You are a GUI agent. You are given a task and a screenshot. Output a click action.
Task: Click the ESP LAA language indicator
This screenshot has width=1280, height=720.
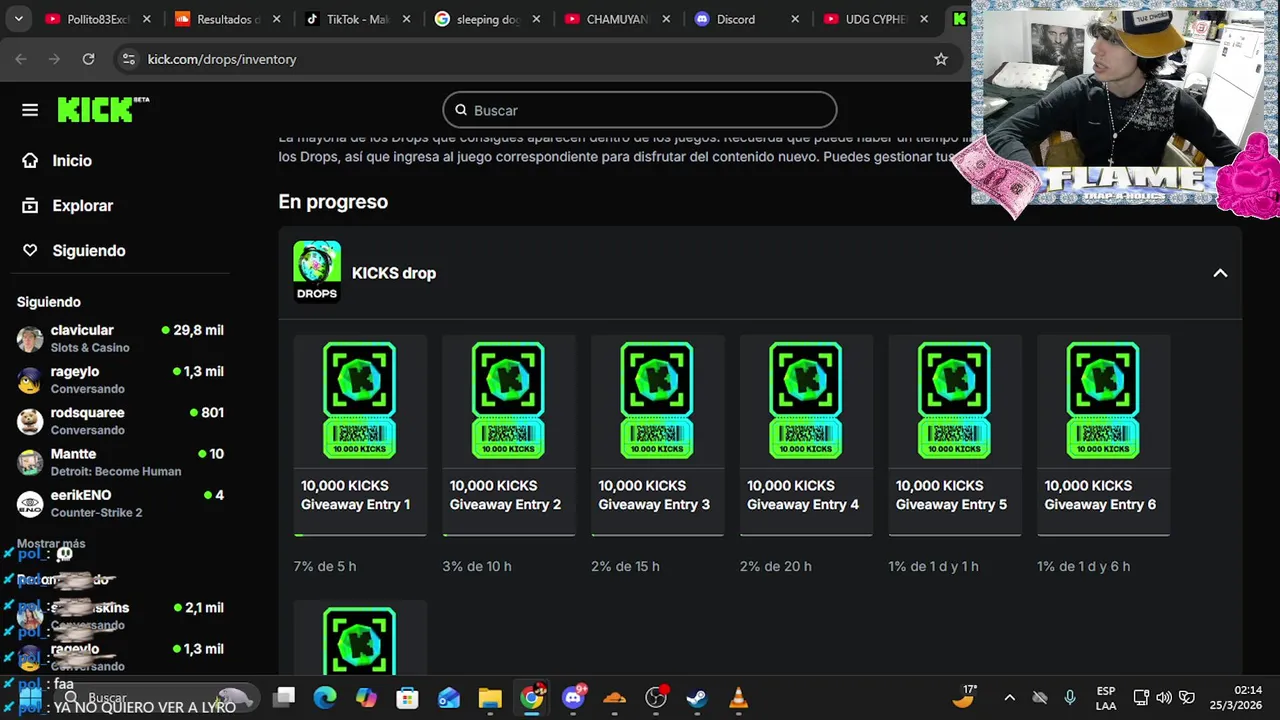(1106, 698)
